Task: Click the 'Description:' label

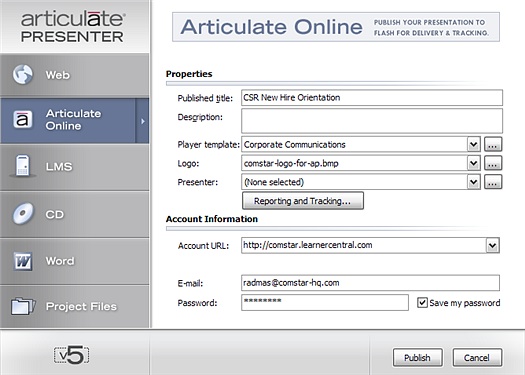Action: (x=200, y=117)
